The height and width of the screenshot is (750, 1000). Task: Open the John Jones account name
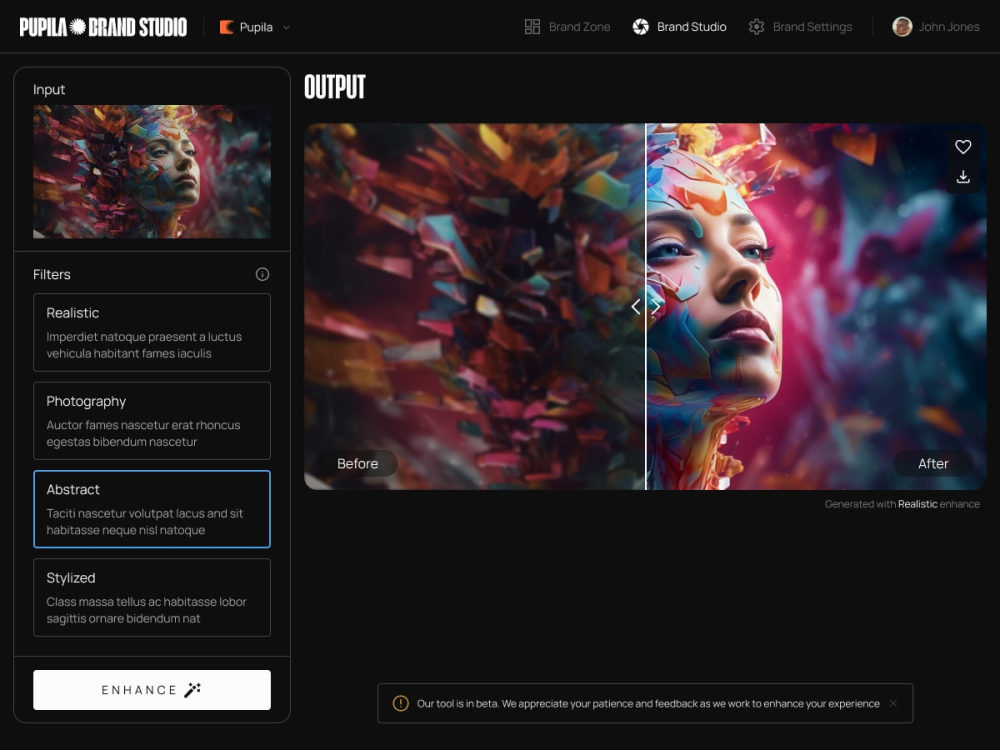(948, 27)
